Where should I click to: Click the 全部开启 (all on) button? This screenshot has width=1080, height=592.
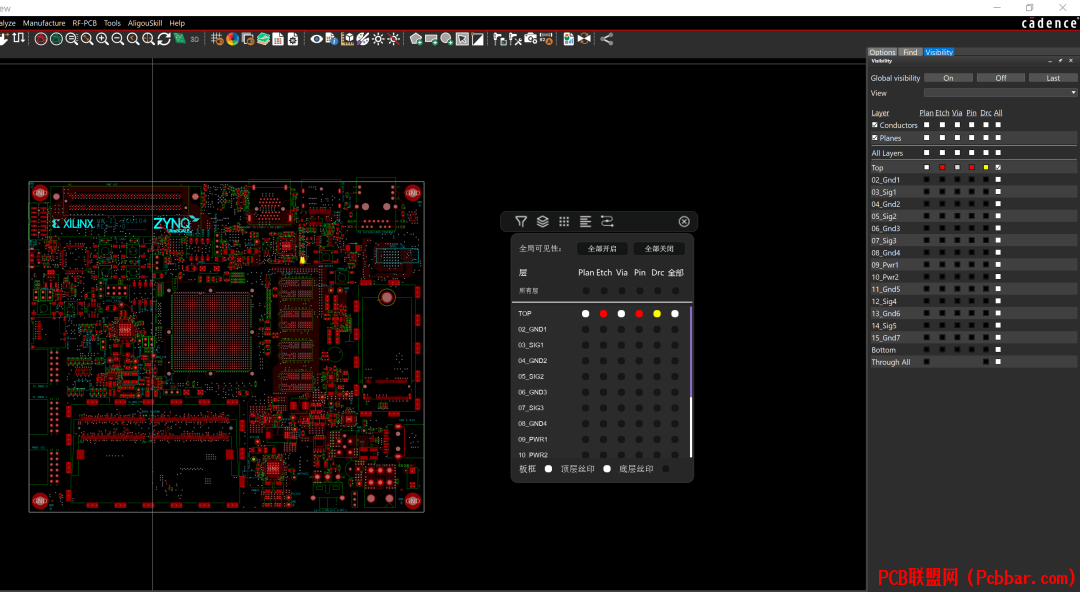602,249
